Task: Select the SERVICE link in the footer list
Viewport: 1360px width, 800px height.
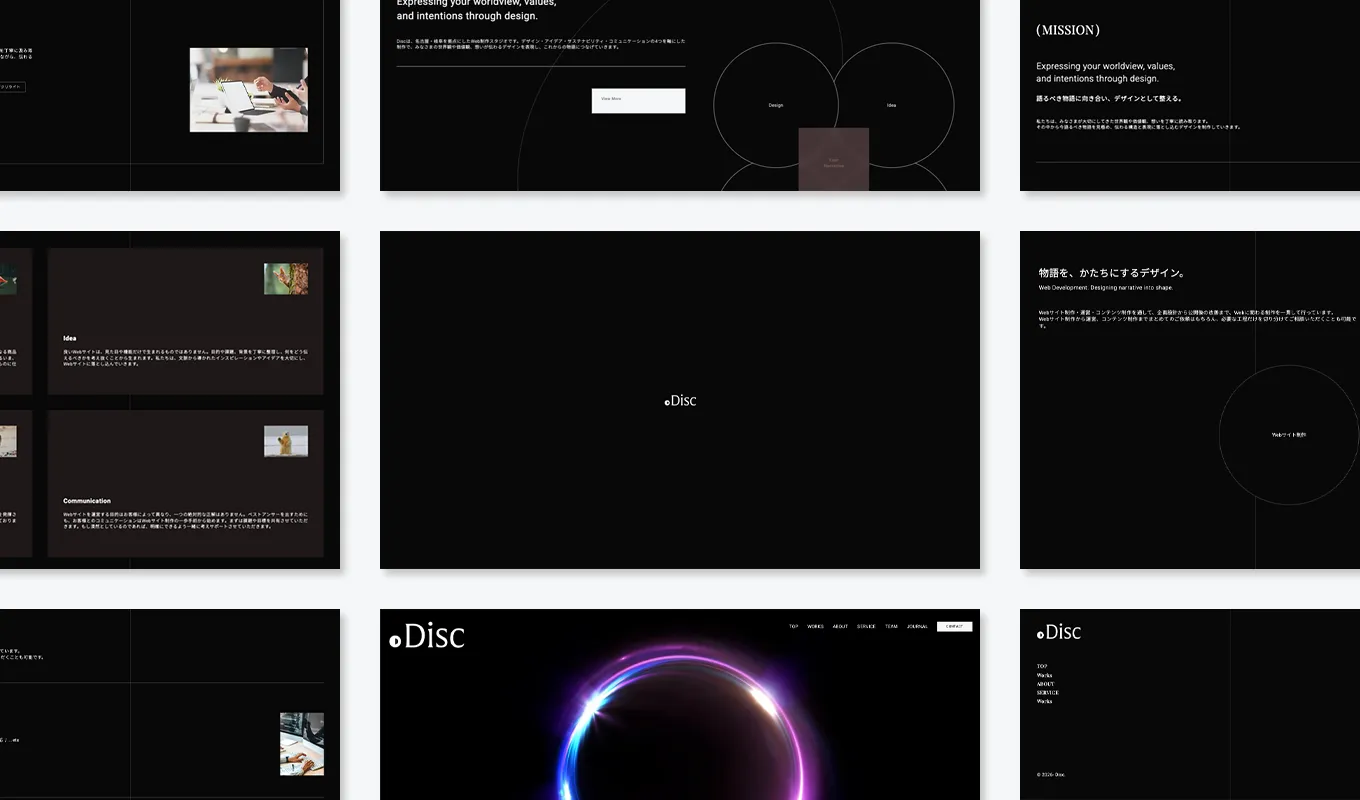Action: pyautogui.click(x=1047, y=692)
